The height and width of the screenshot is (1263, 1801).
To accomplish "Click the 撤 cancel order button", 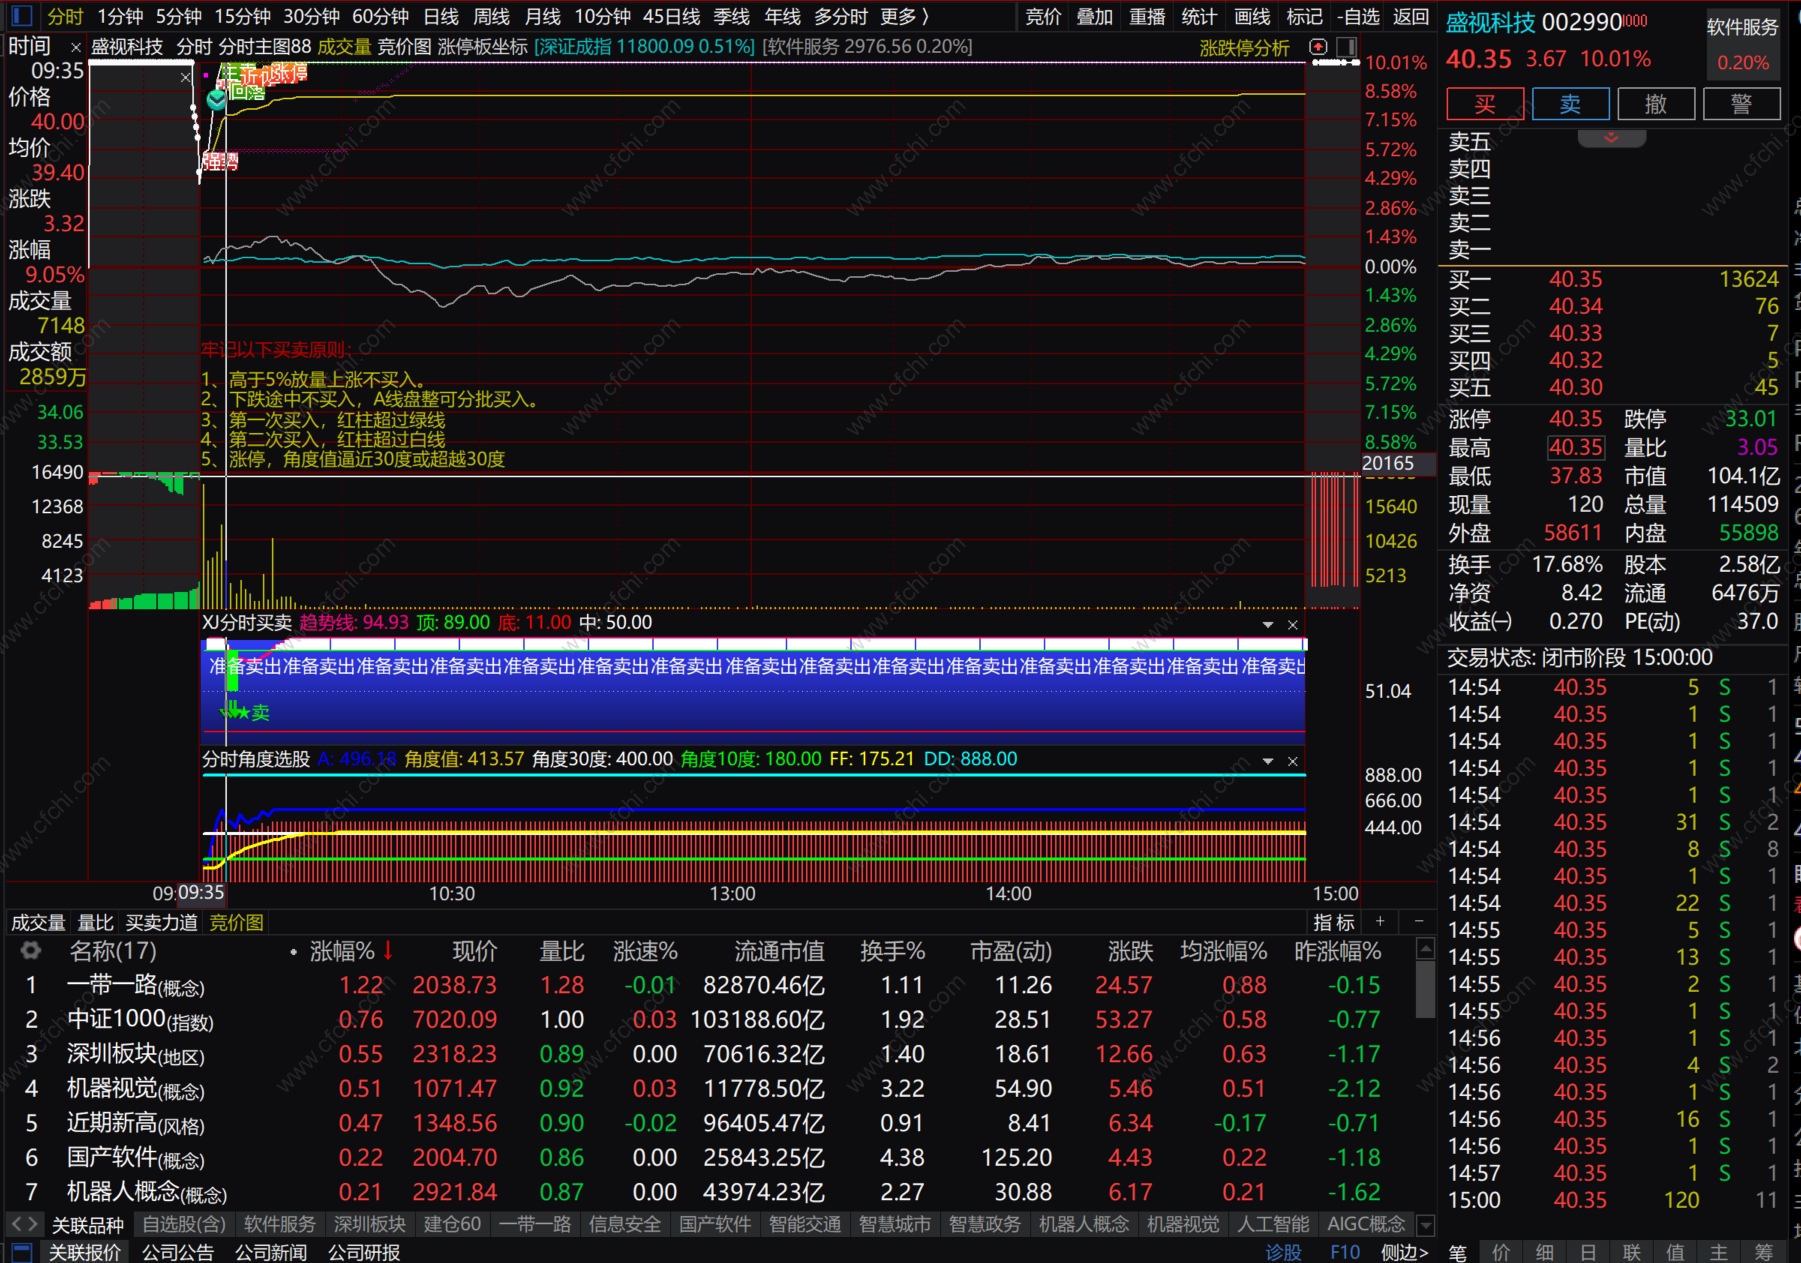I will click(x=1656, y=104).
